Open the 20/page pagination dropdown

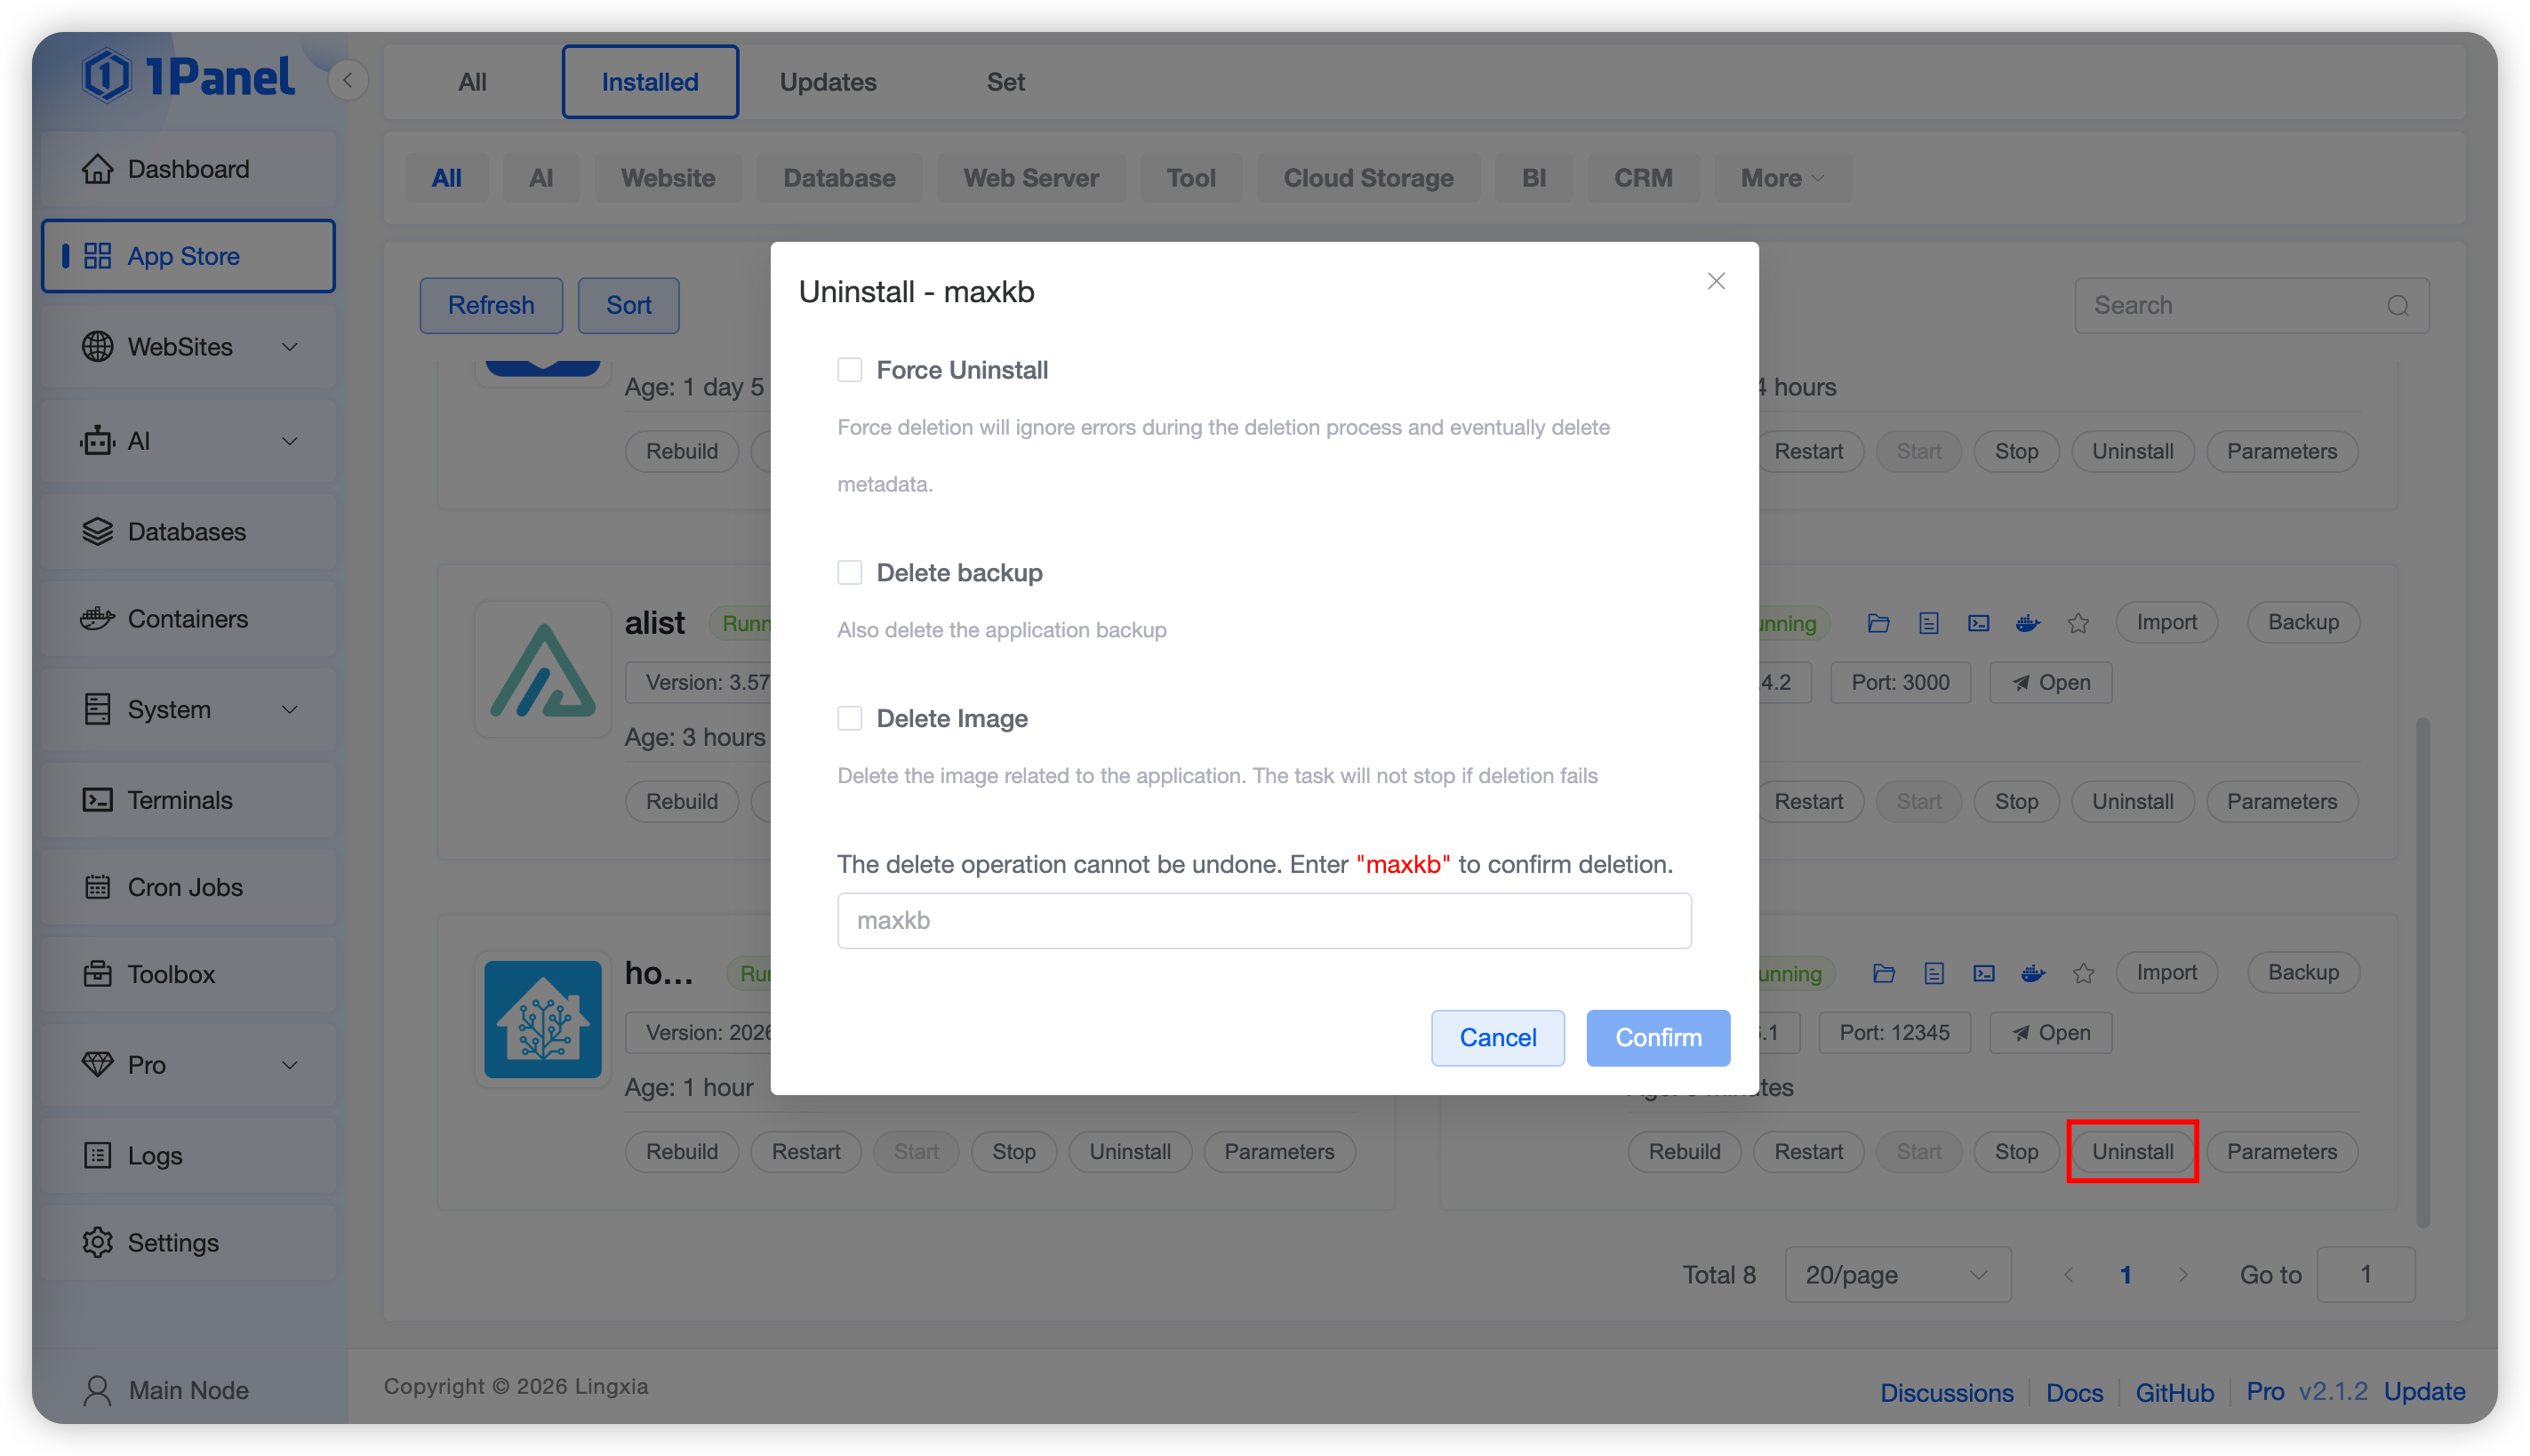click(1897, 1274)
